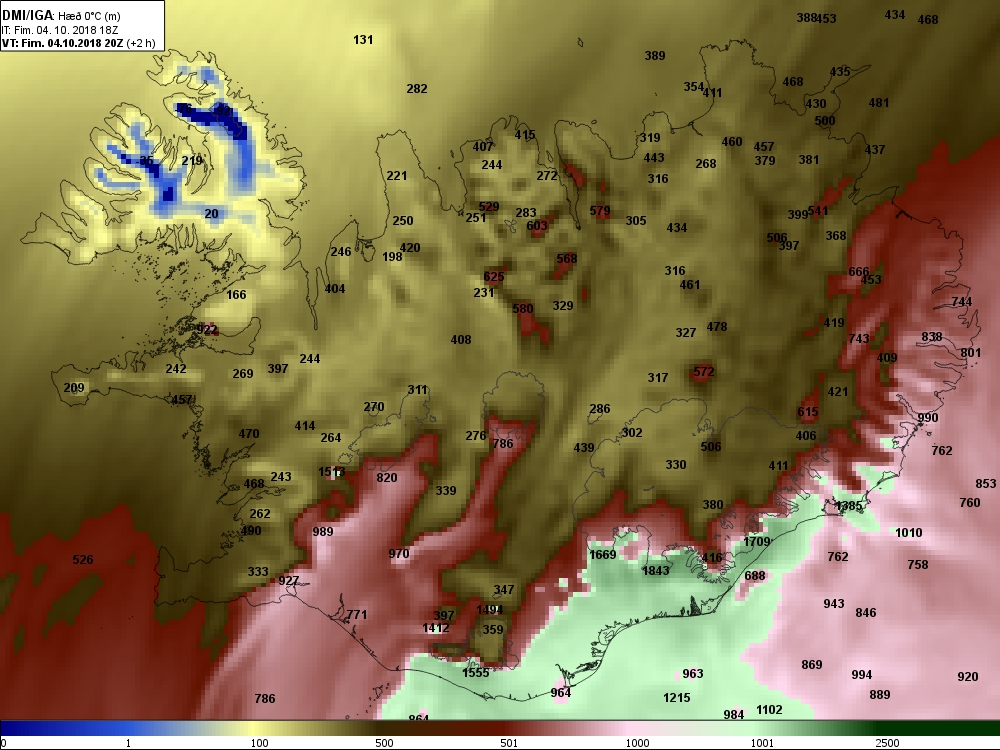The height and width of the screenshot is (750, 1000).
Task: Select the value 20 in Westfjords
Action: pos(211,214)
